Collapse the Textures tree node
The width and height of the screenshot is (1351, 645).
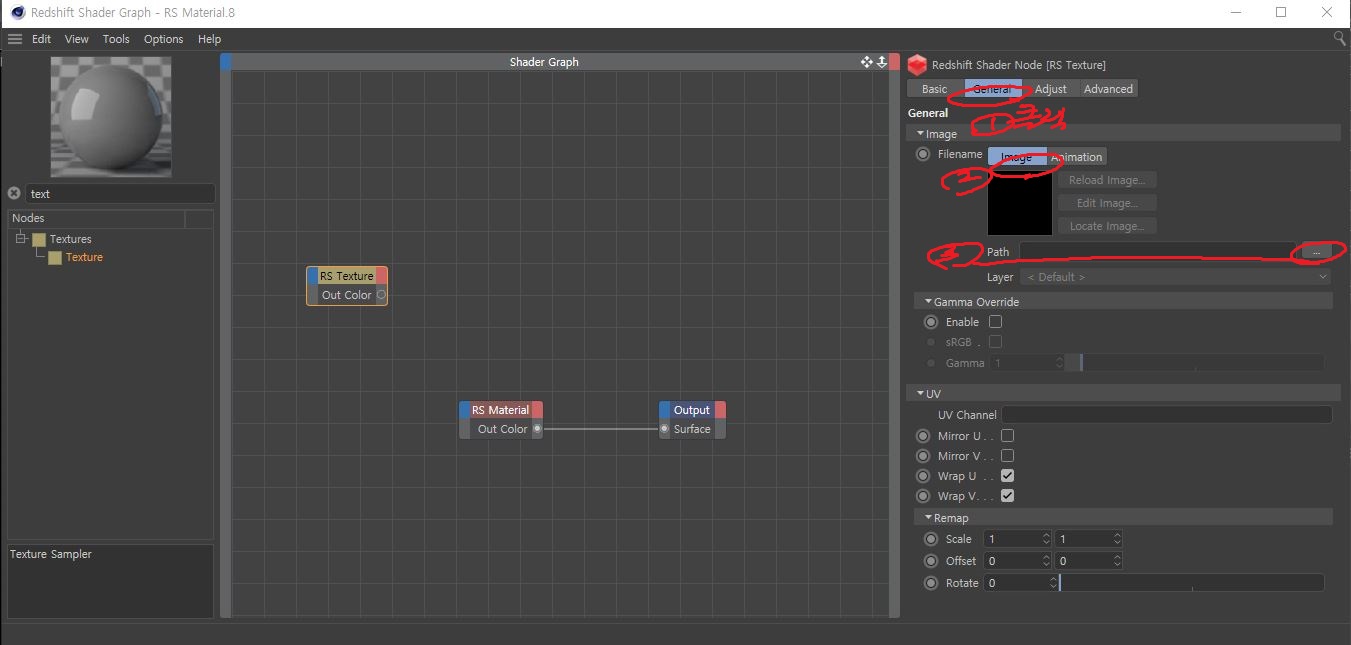point(21,238)
